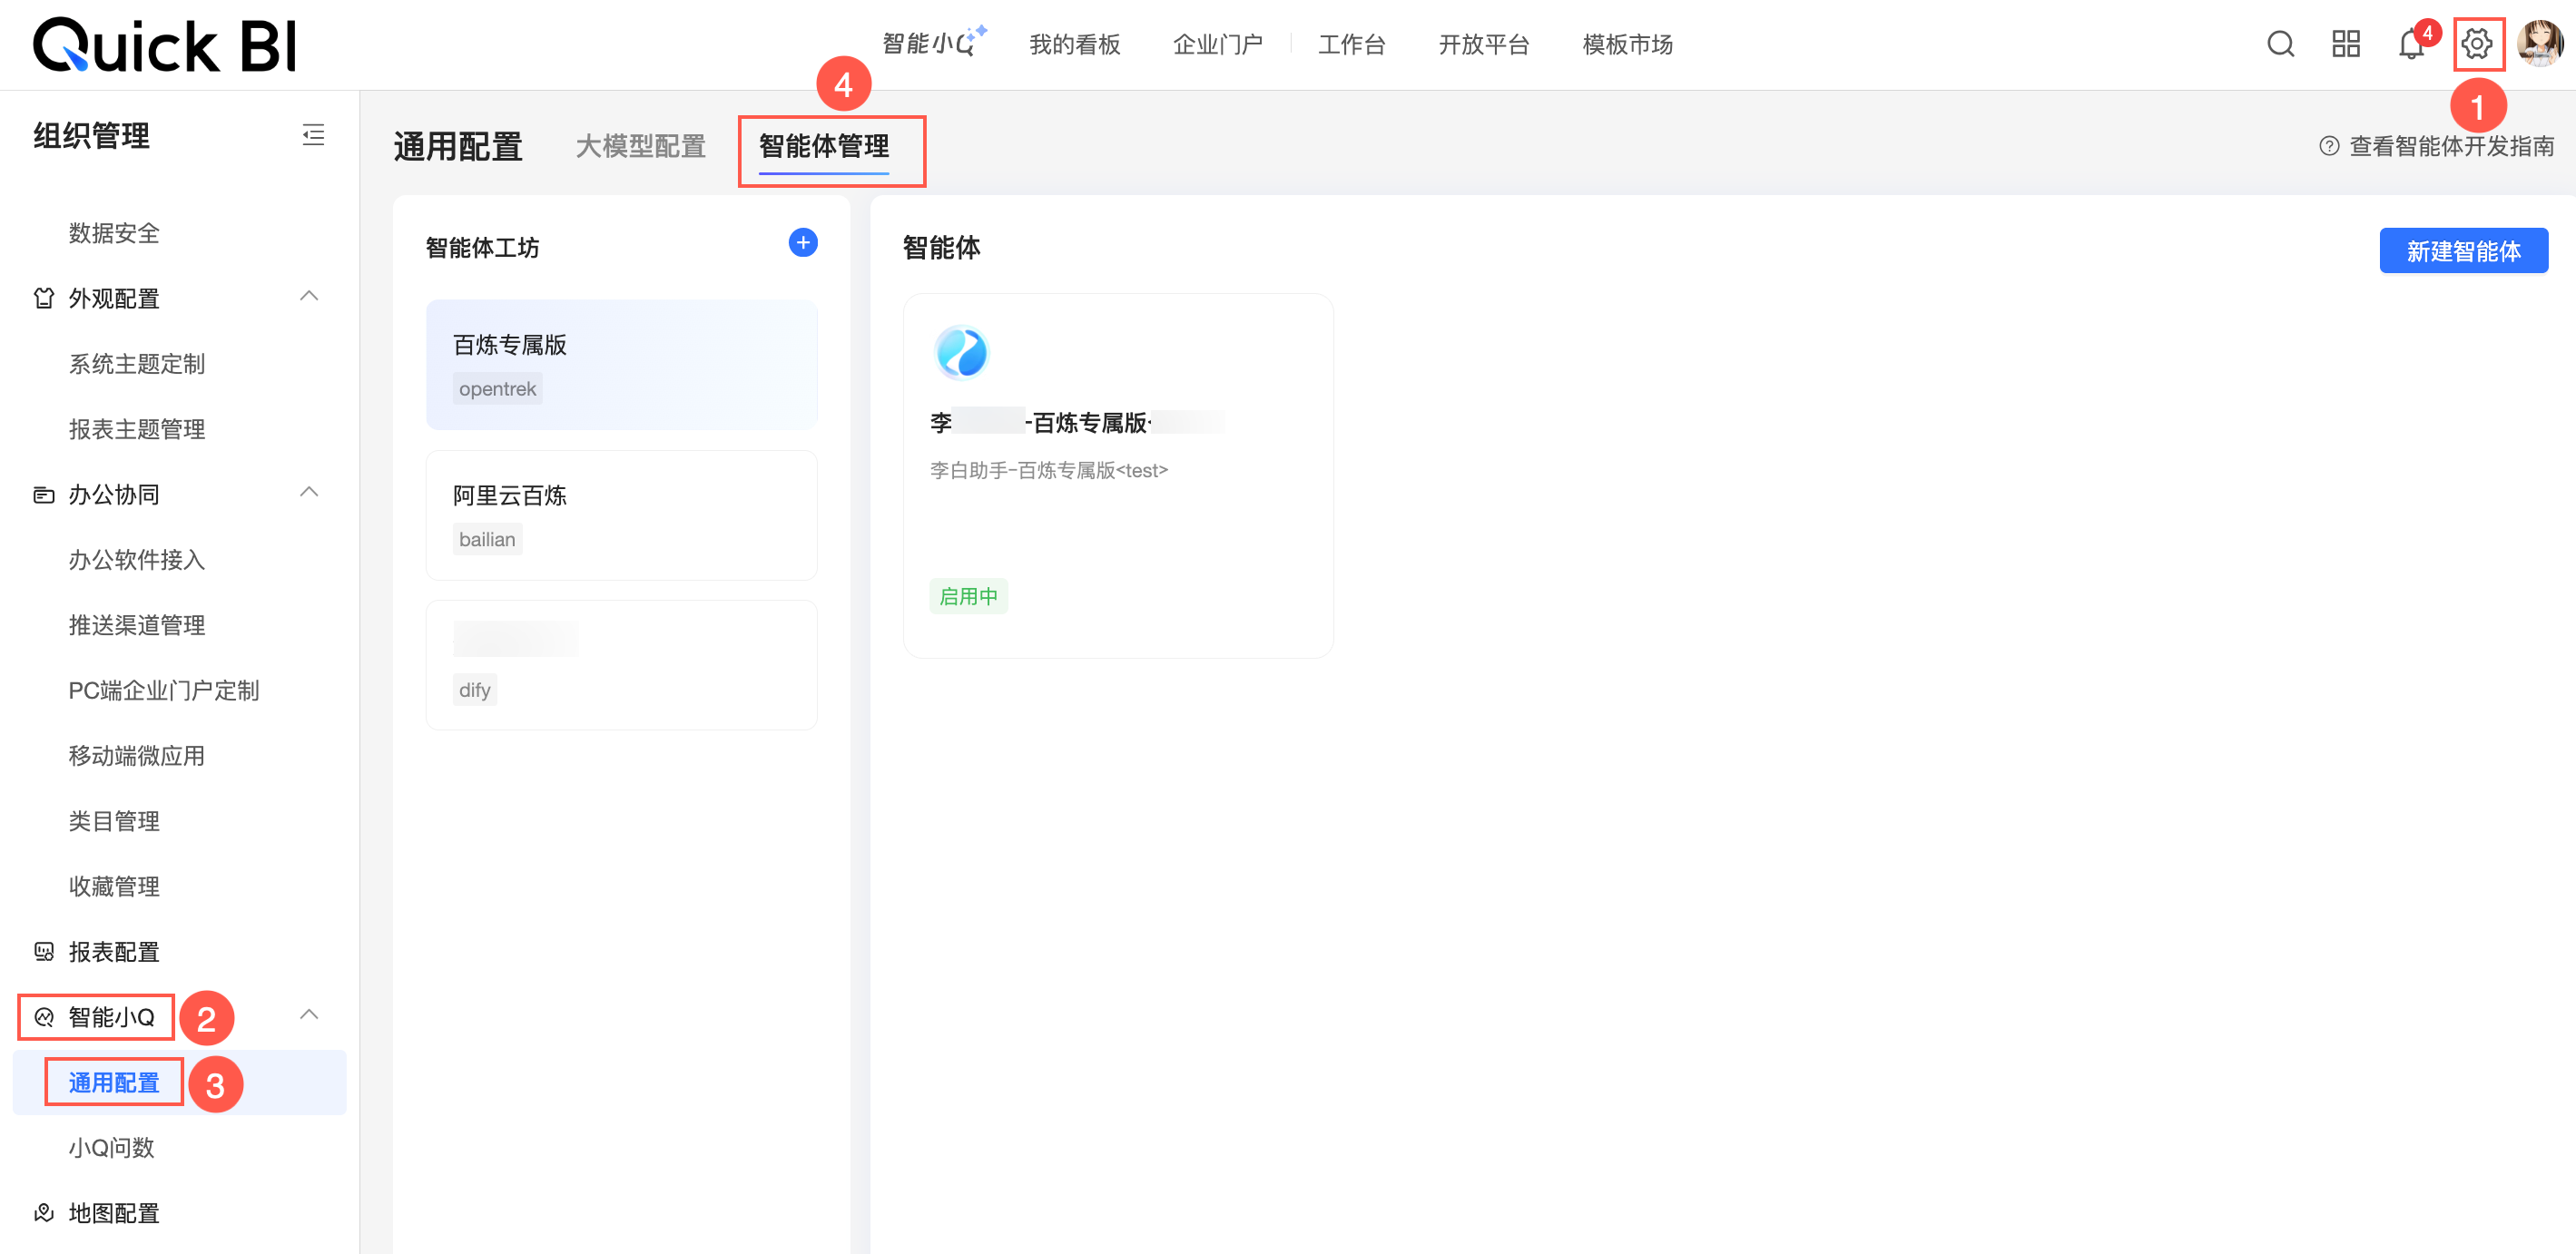Select 通用配置 under 智能小Q
This screenshot has height=1254, width=2576.
(x=114, y=1082)
